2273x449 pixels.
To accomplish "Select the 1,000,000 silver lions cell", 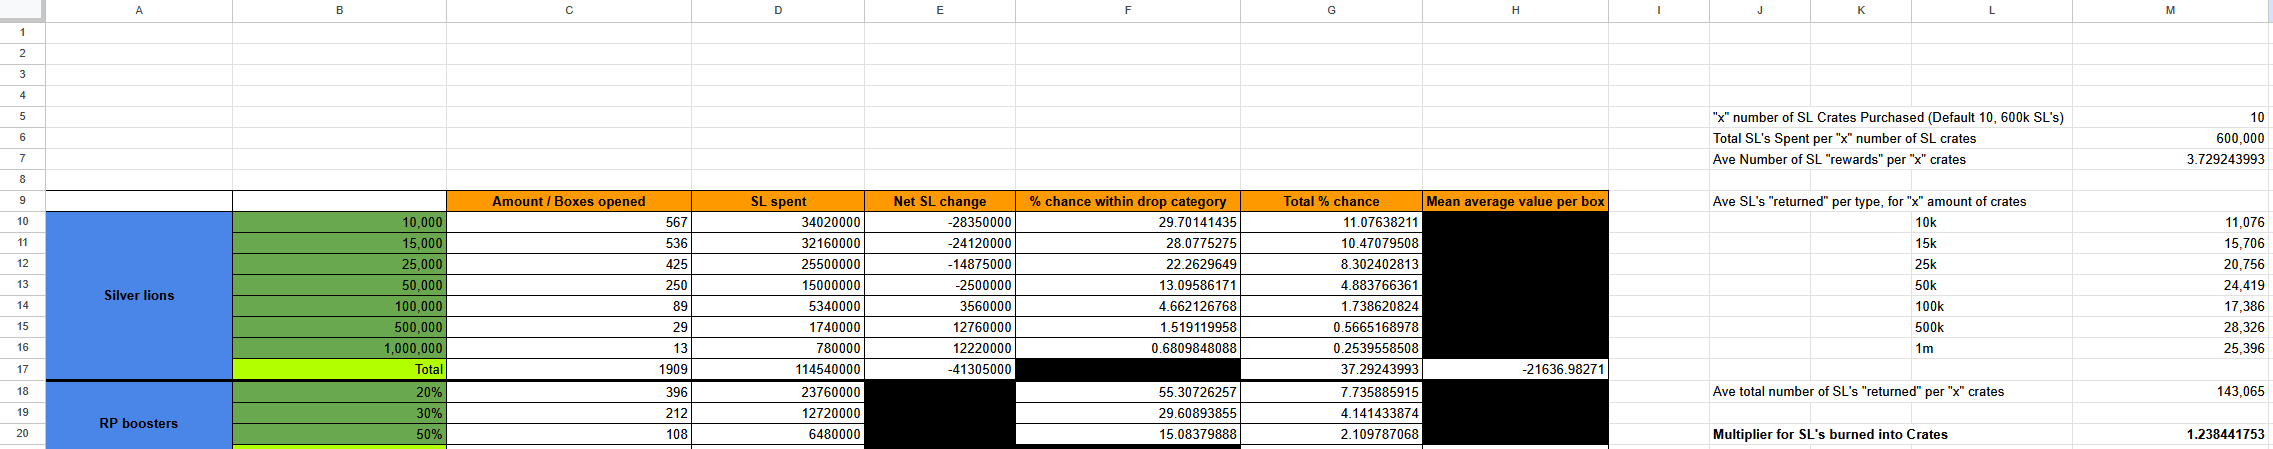I will tap(339, 348).
